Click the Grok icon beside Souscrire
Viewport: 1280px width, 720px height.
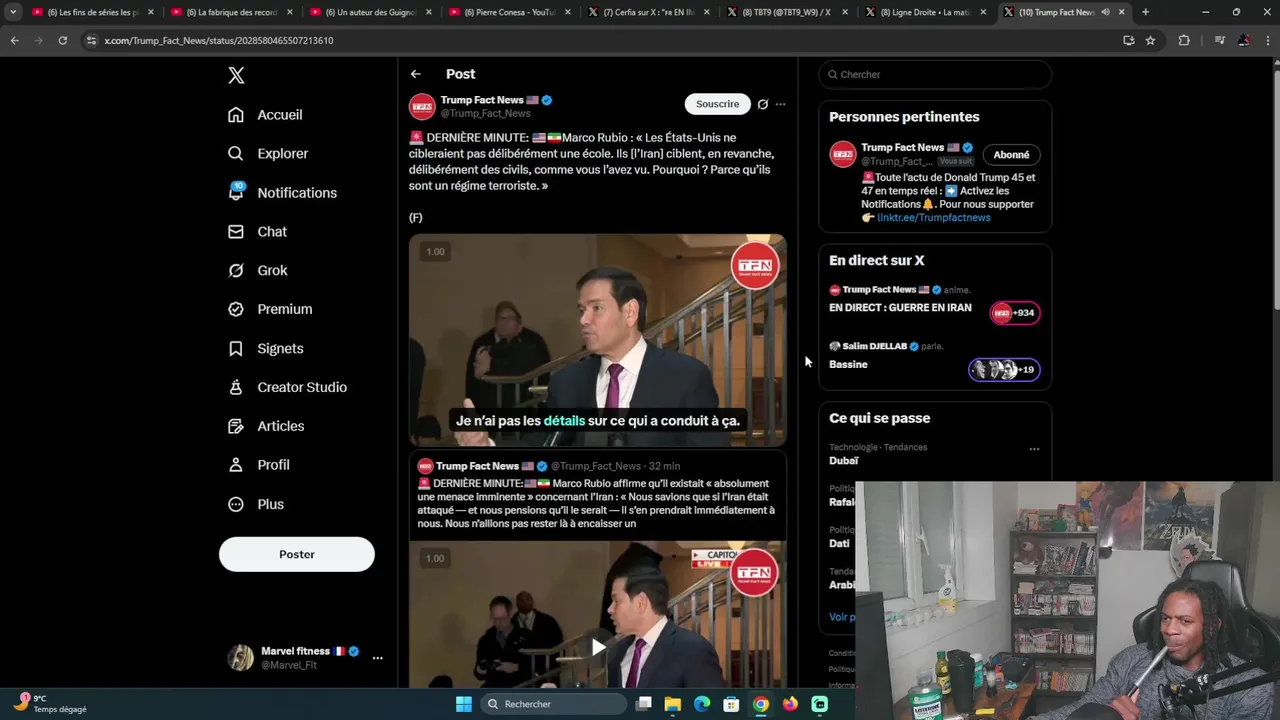[x=763, y=104]
